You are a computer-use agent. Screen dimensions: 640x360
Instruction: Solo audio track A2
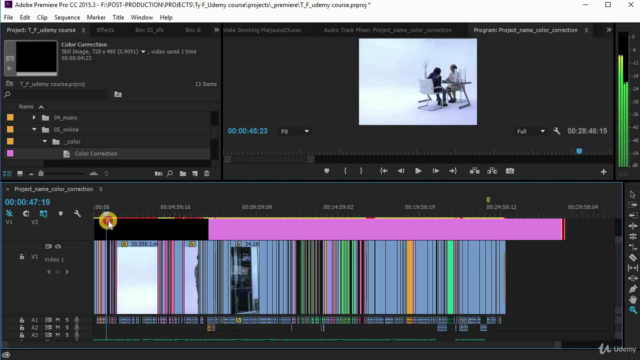(x=67, y=327)
